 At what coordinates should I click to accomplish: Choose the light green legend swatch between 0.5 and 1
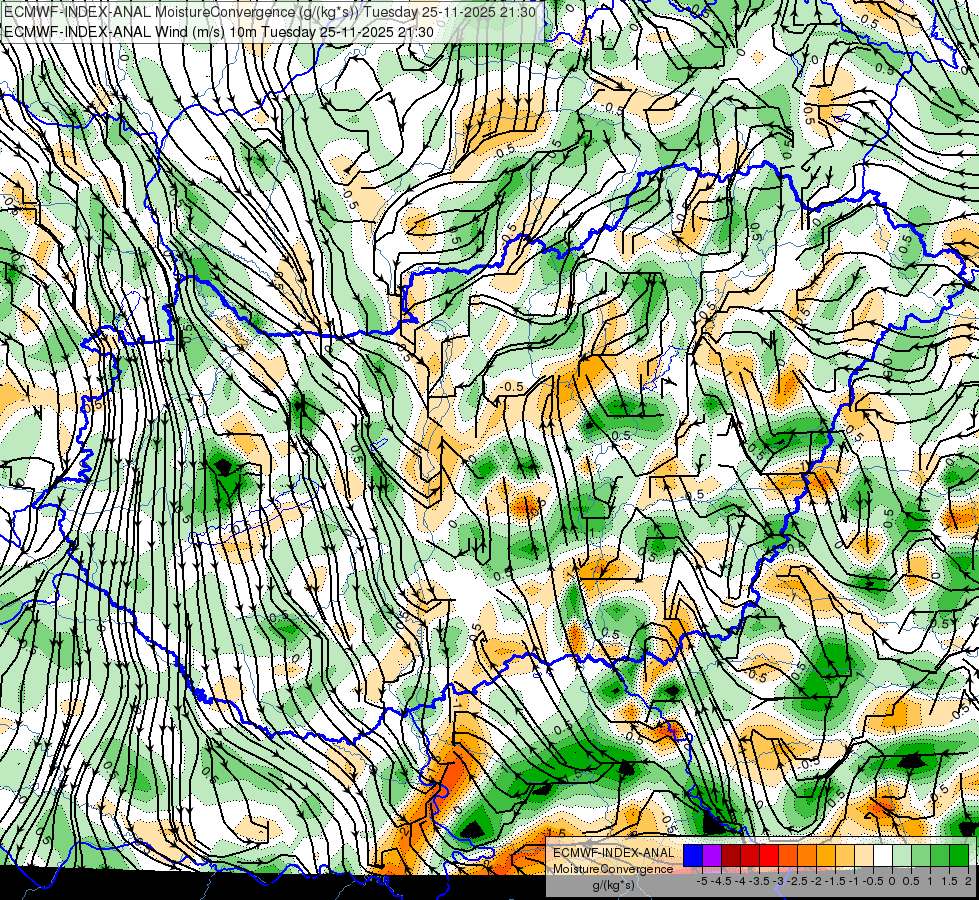pos(921,856)
